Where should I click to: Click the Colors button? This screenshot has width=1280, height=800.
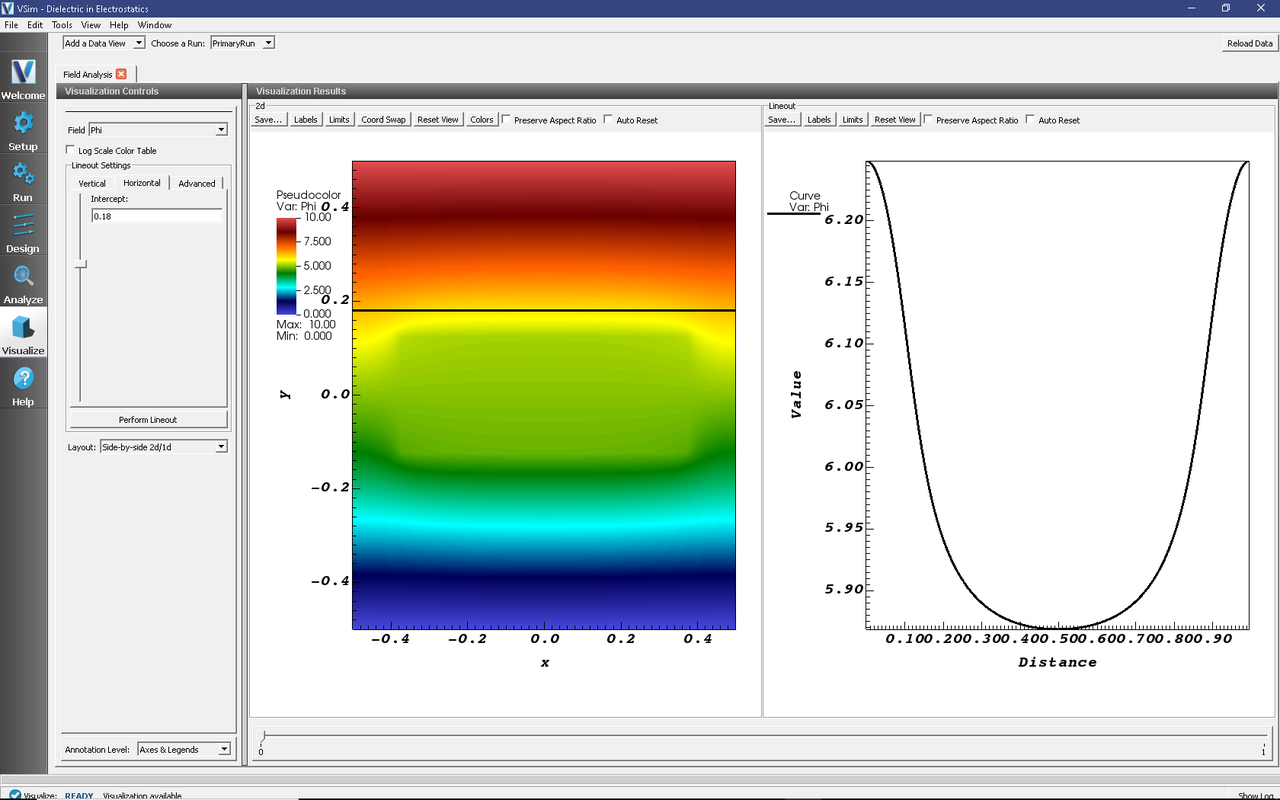tap(482, 120)
